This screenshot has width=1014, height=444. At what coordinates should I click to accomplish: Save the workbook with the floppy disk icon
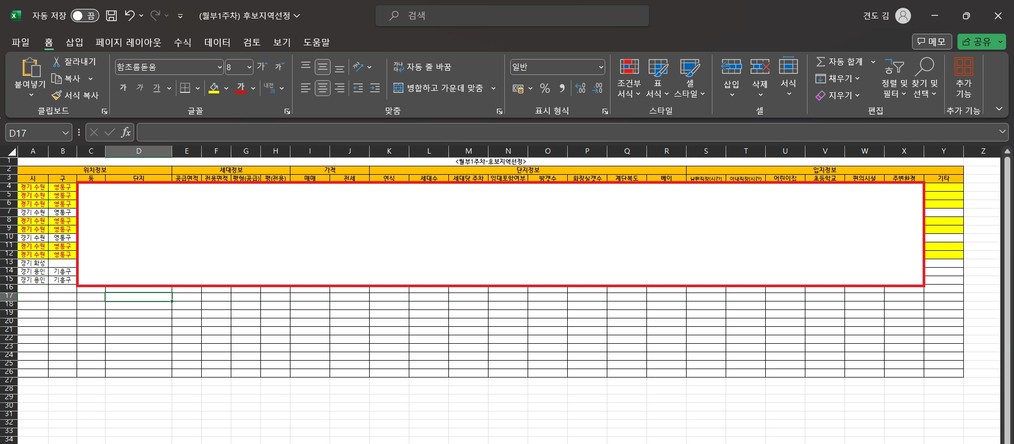tap(111, 16)
